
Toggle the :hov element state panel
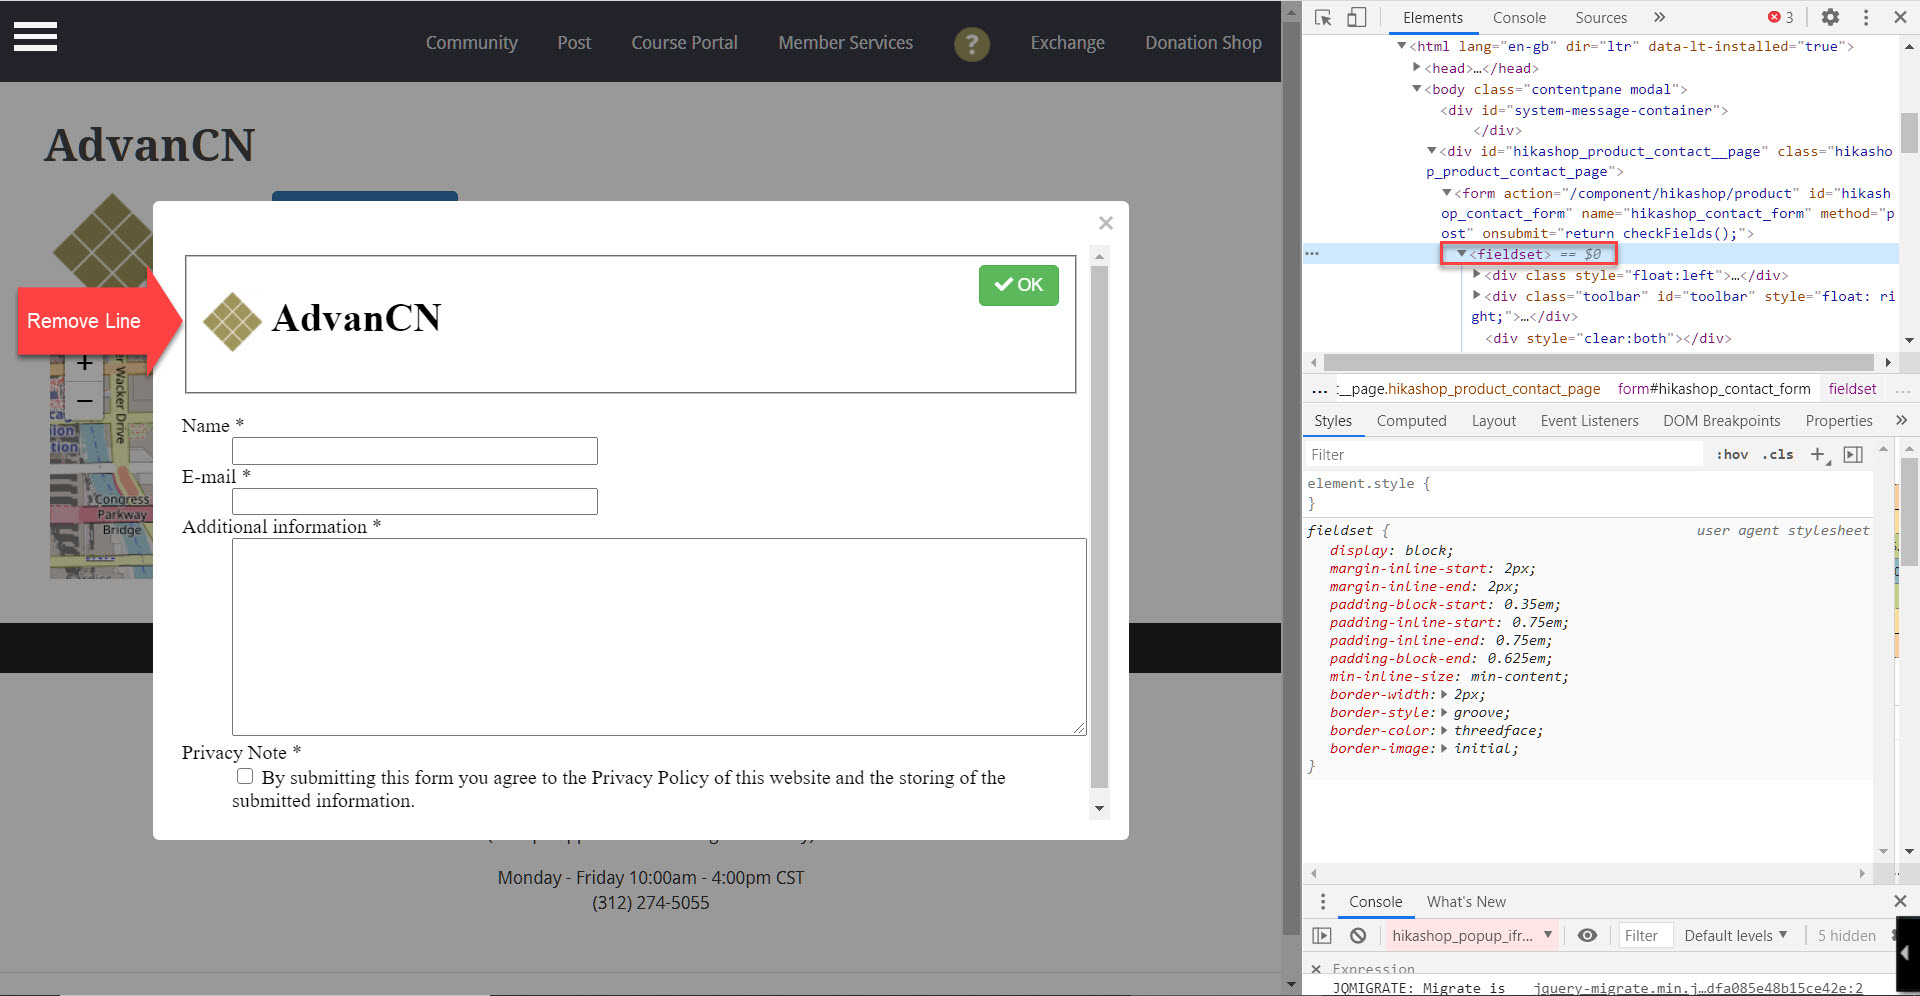1732,455
